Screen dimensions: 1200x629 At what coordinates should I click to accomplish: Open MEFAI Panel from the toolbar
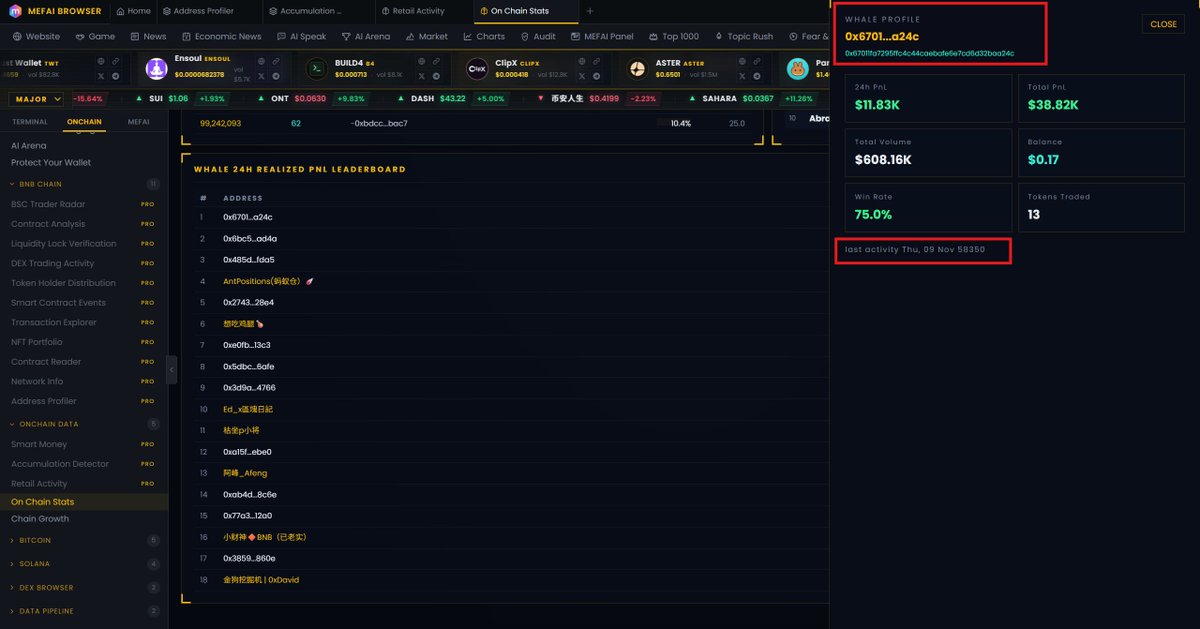(602, 36)
